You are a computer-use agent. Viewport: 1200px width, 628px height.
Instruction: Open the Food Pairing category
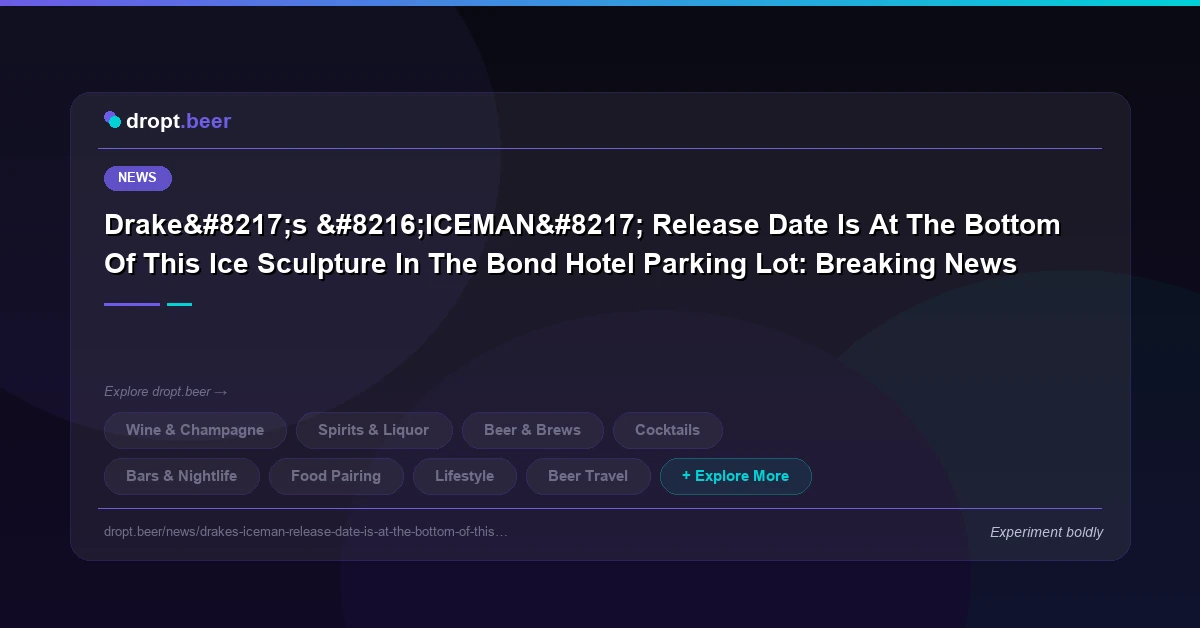[336, 476]
